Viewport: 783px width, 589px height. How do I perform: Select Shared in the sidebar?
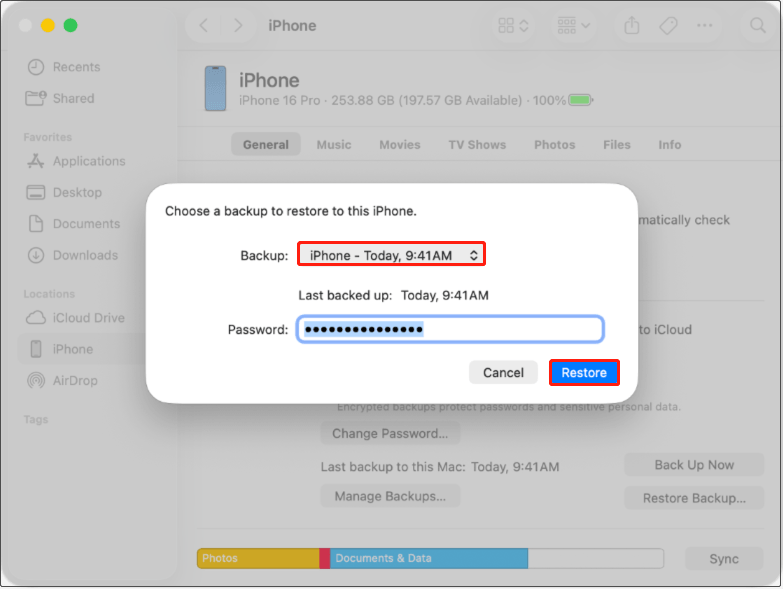click(x=73, y=98)
